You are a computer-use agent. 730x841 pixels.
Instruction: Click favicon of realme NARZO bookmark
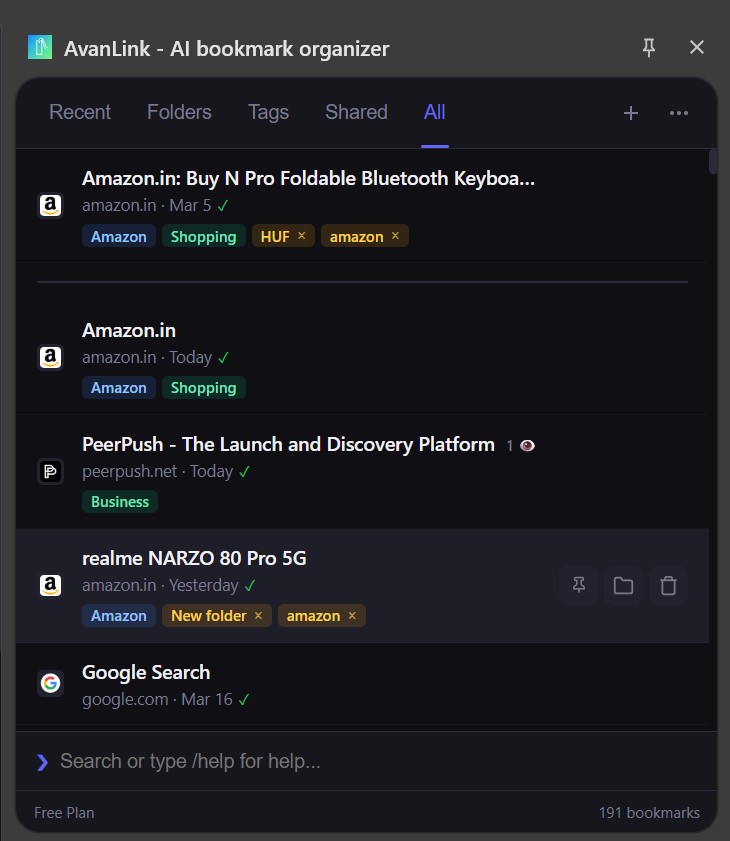click(50, 585)
